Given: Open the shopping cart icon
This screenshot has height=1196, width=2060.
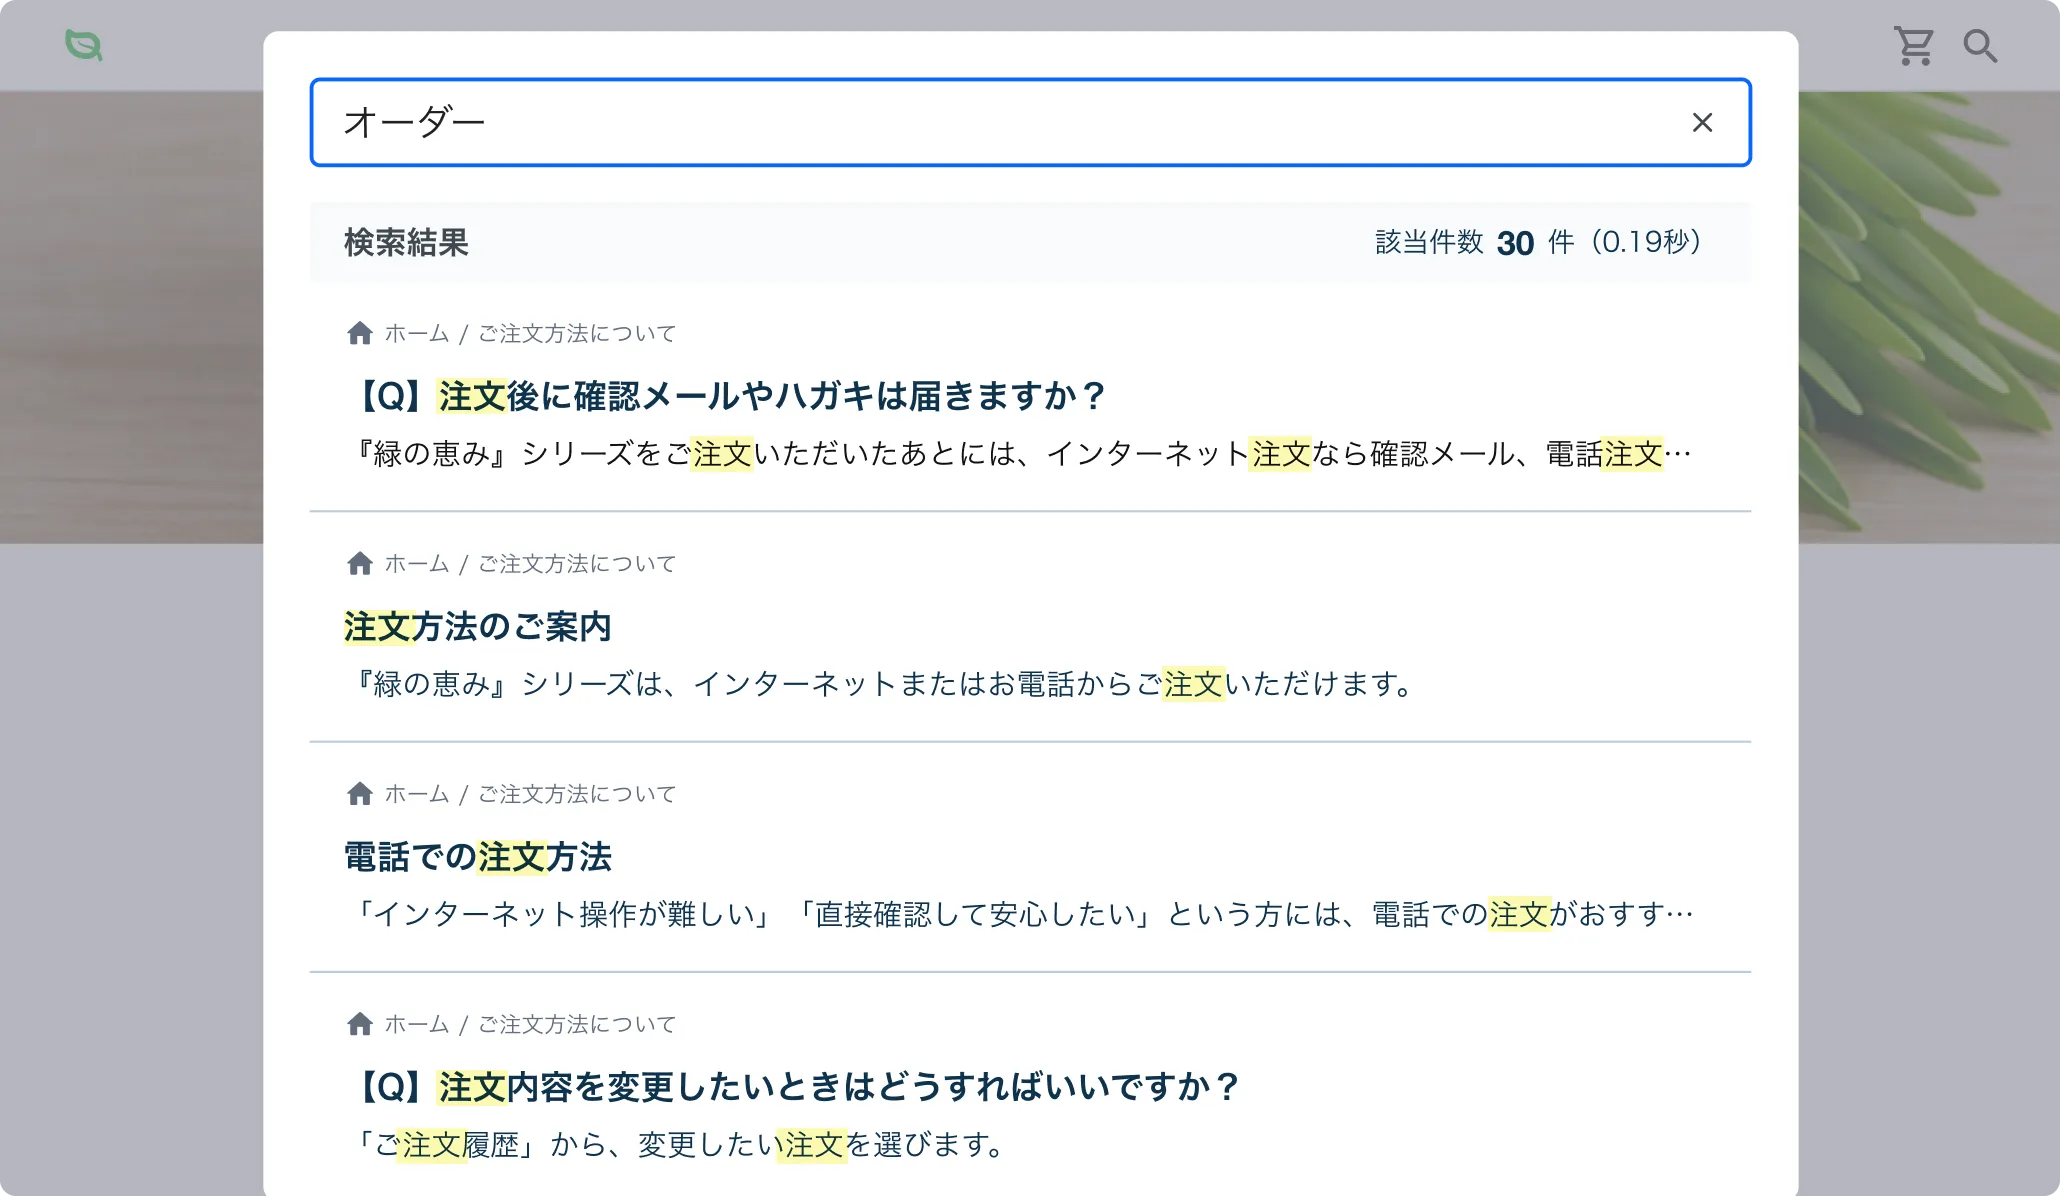Looking at the screenshot, I should pyautogui.click(x=1913, y=46).
